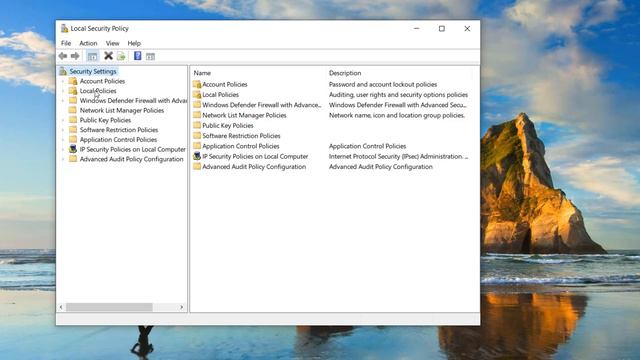This screenshot has width=640, height=360.
Task: Click IP Security Policies icon in right list
Action: click(197, 156)
